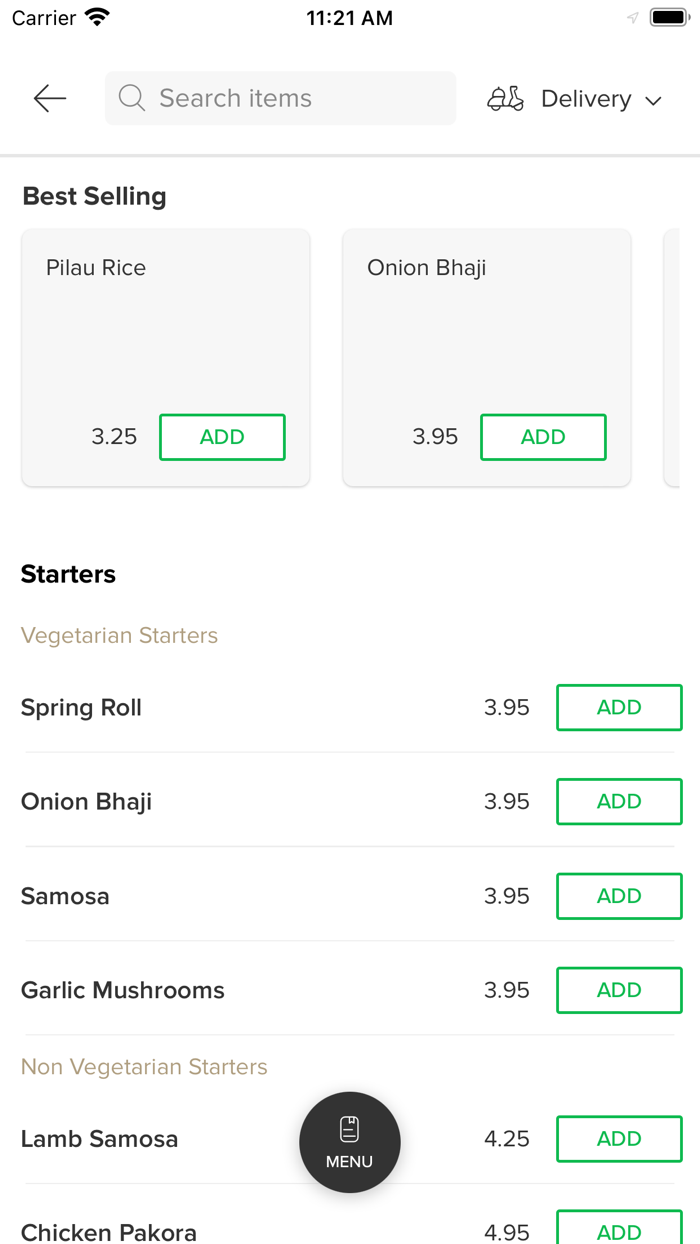The image size is (700, 1244).
Task: Select the Vegetarian Starters subheading
Action: pos(119,636)
